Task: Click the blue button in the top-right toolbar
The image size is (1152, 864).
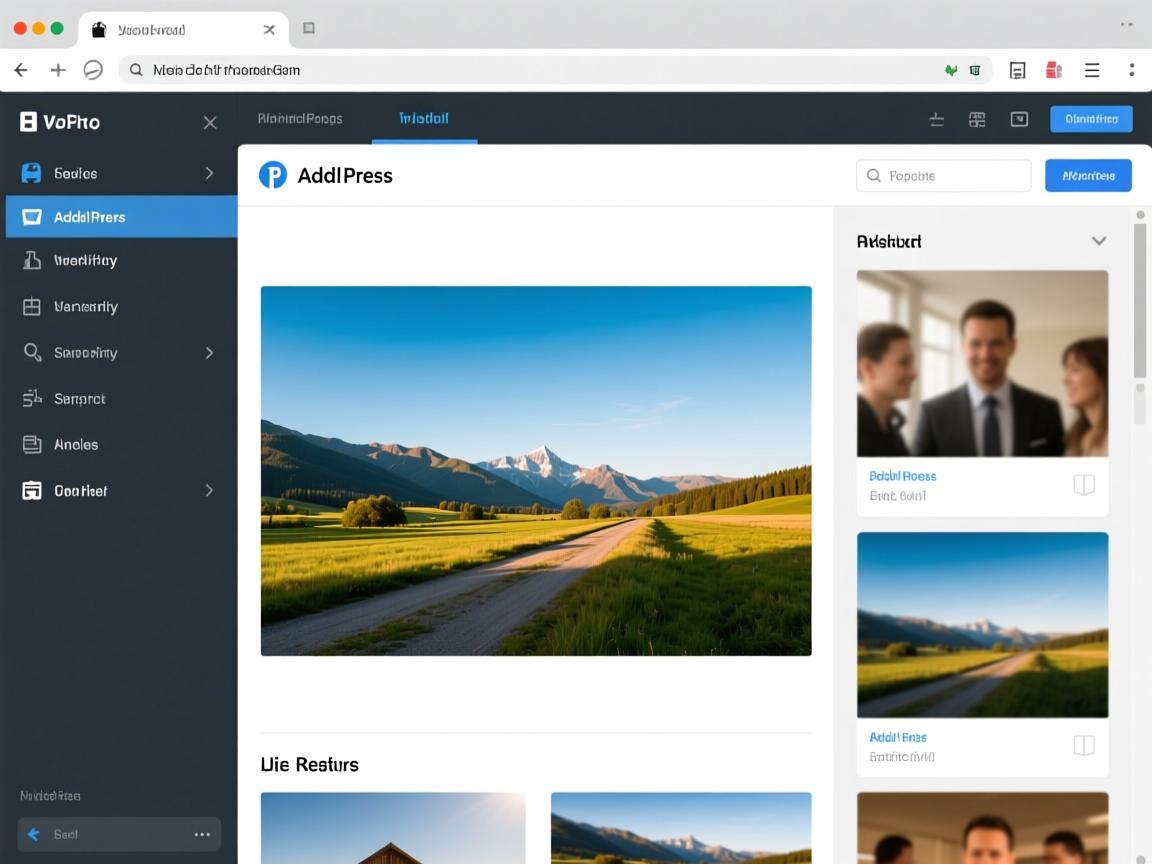Action: 1091,119
